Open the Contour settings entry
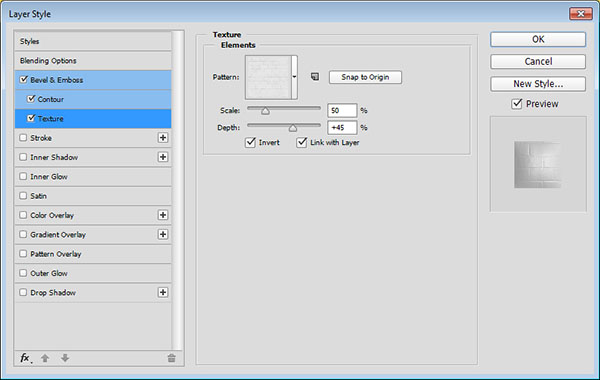This screenshot has height=380, width=600. 93,99
